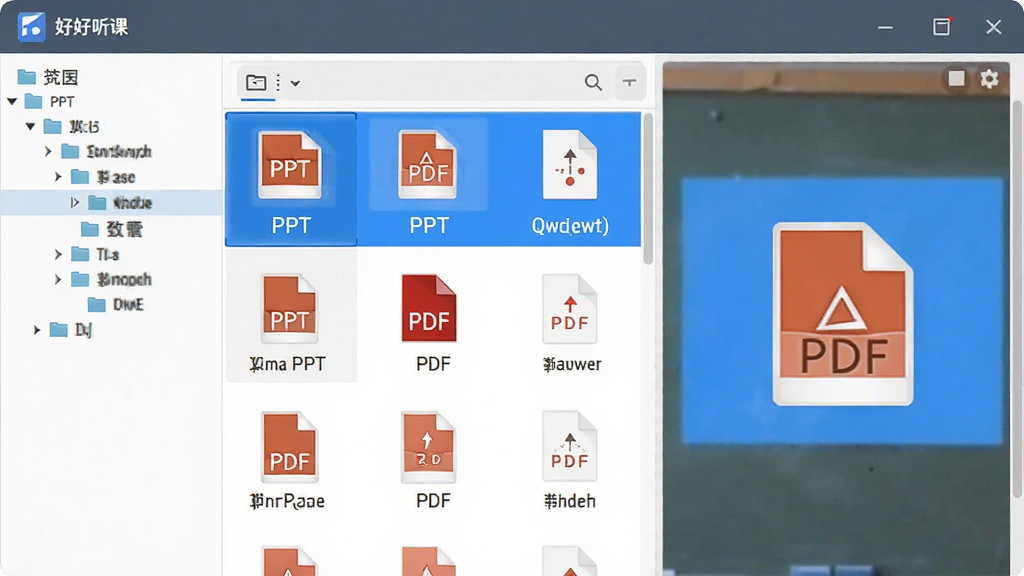Click the app logo in title bar
This screenshot has width=1024, height=576.
coord(31,27)
